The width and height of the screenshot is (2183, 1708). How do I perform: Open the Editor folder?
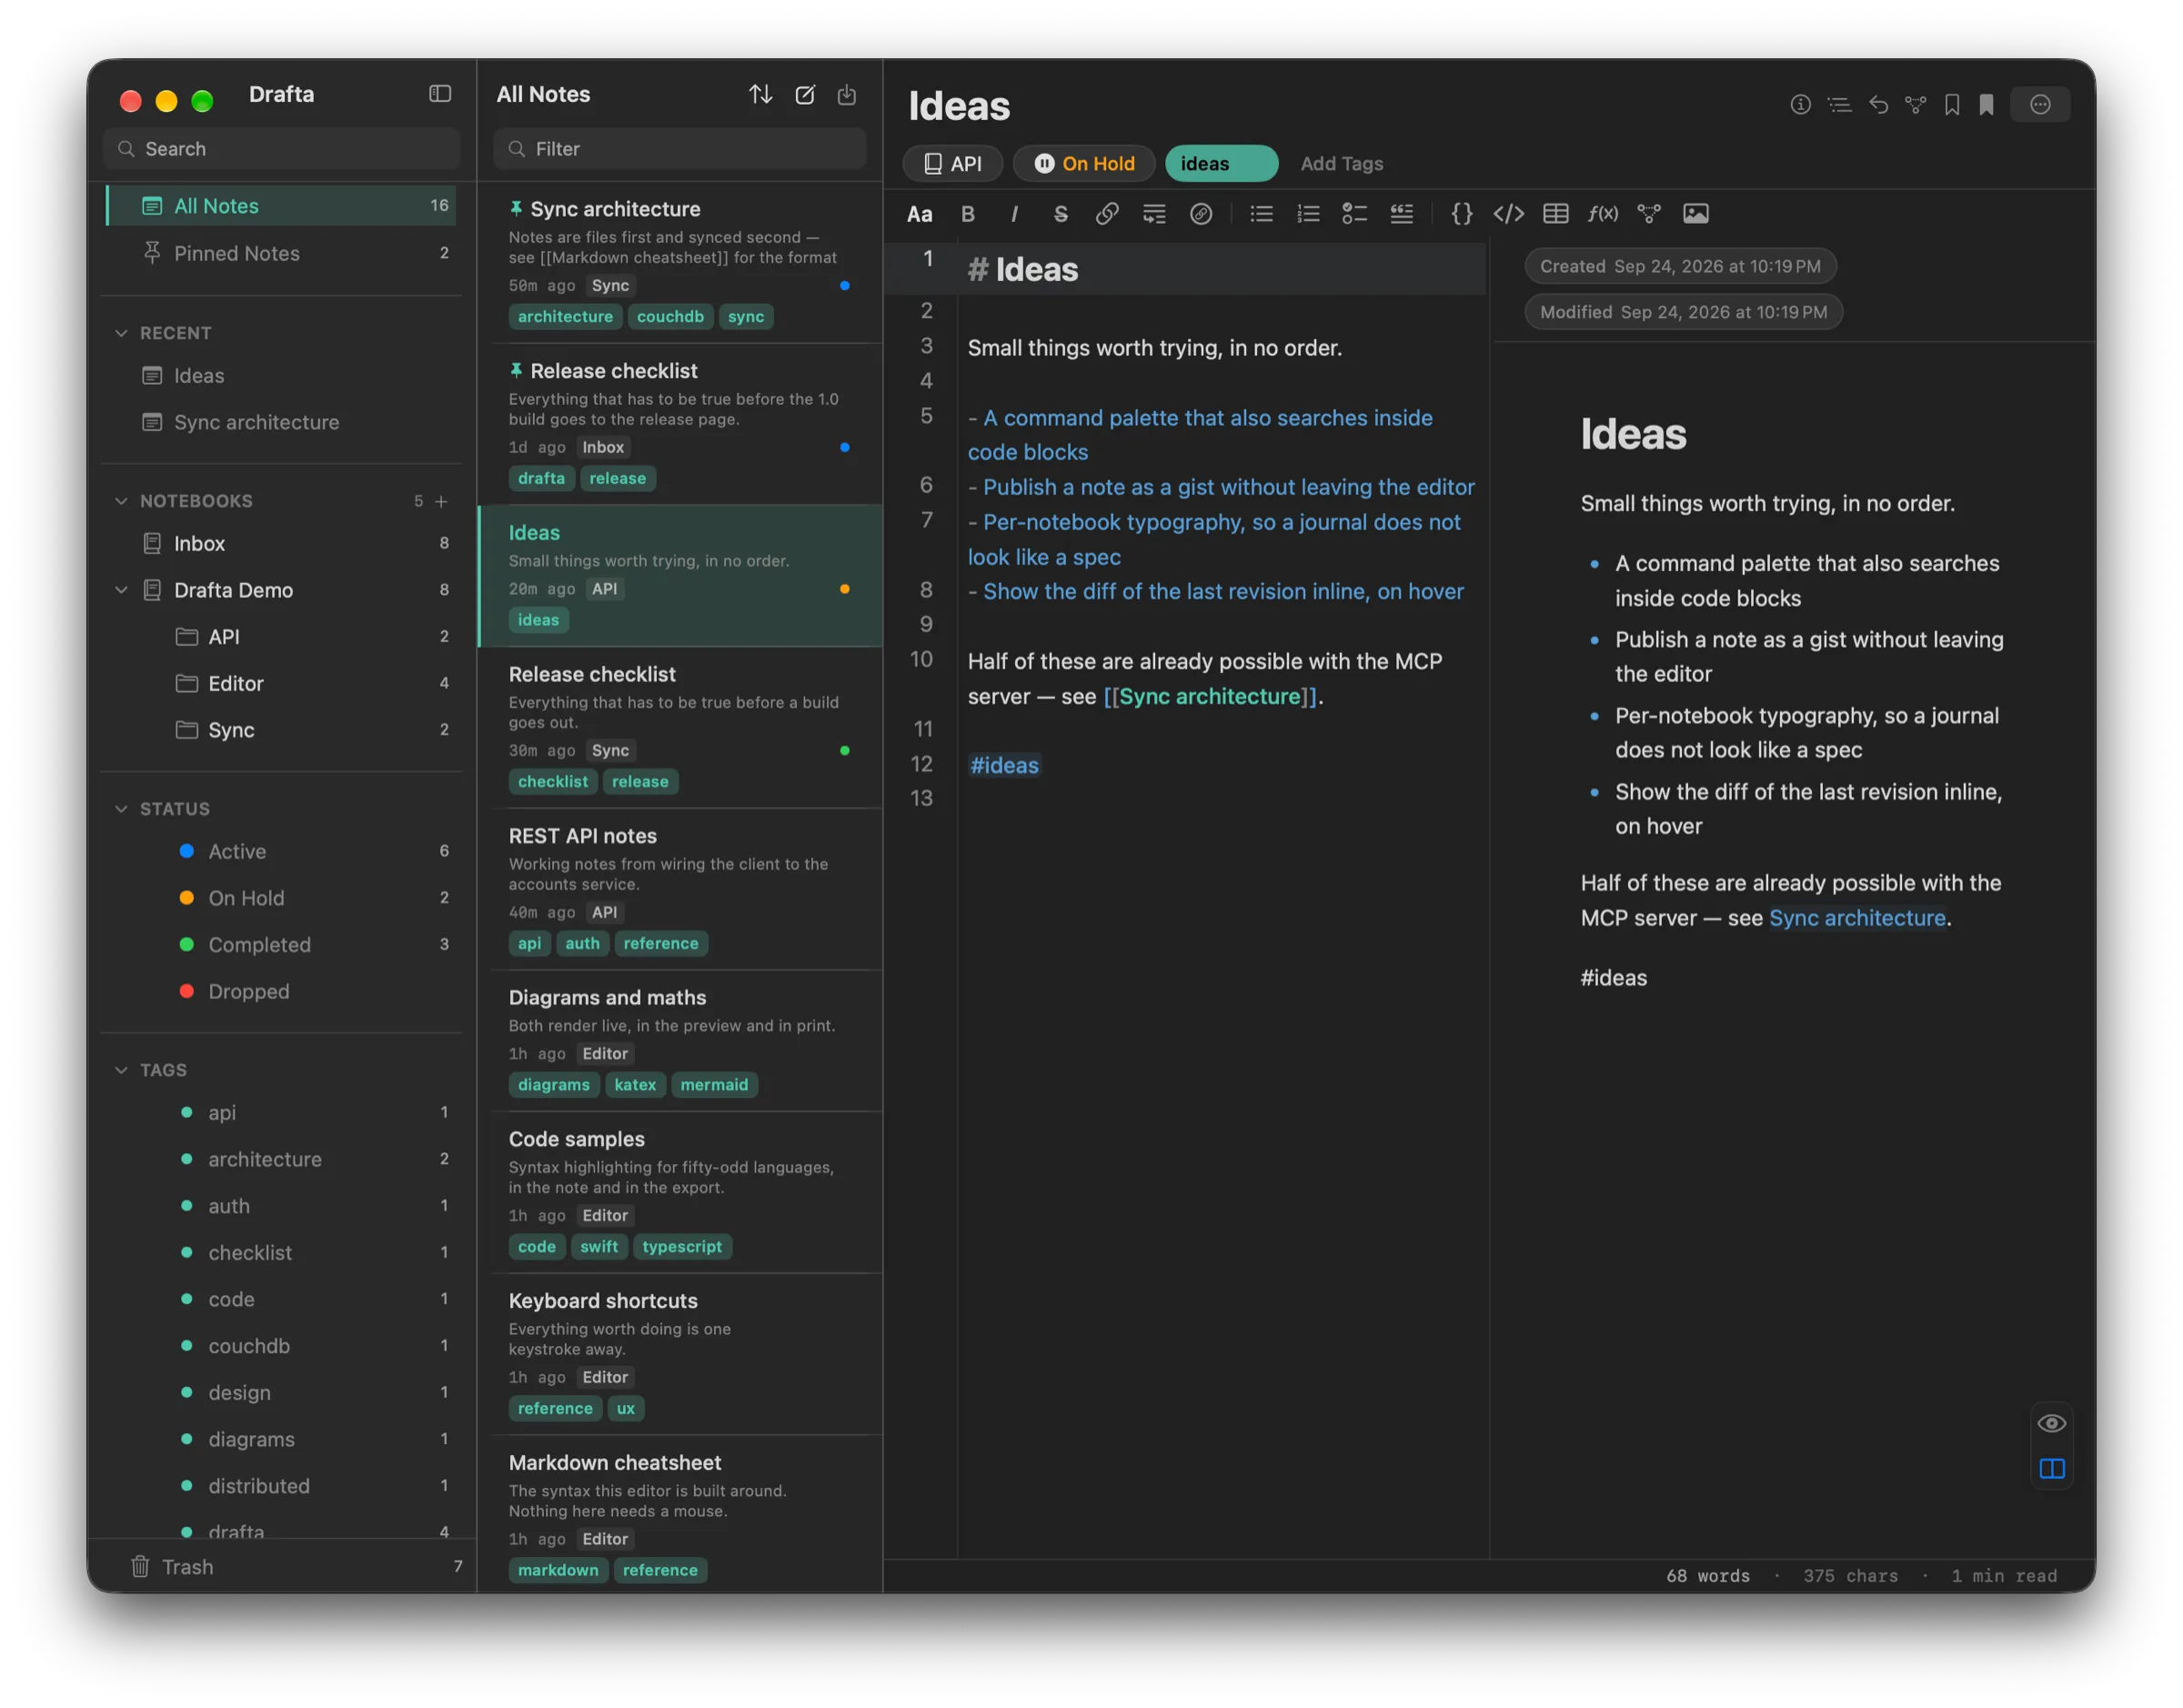tap(282, 683)
